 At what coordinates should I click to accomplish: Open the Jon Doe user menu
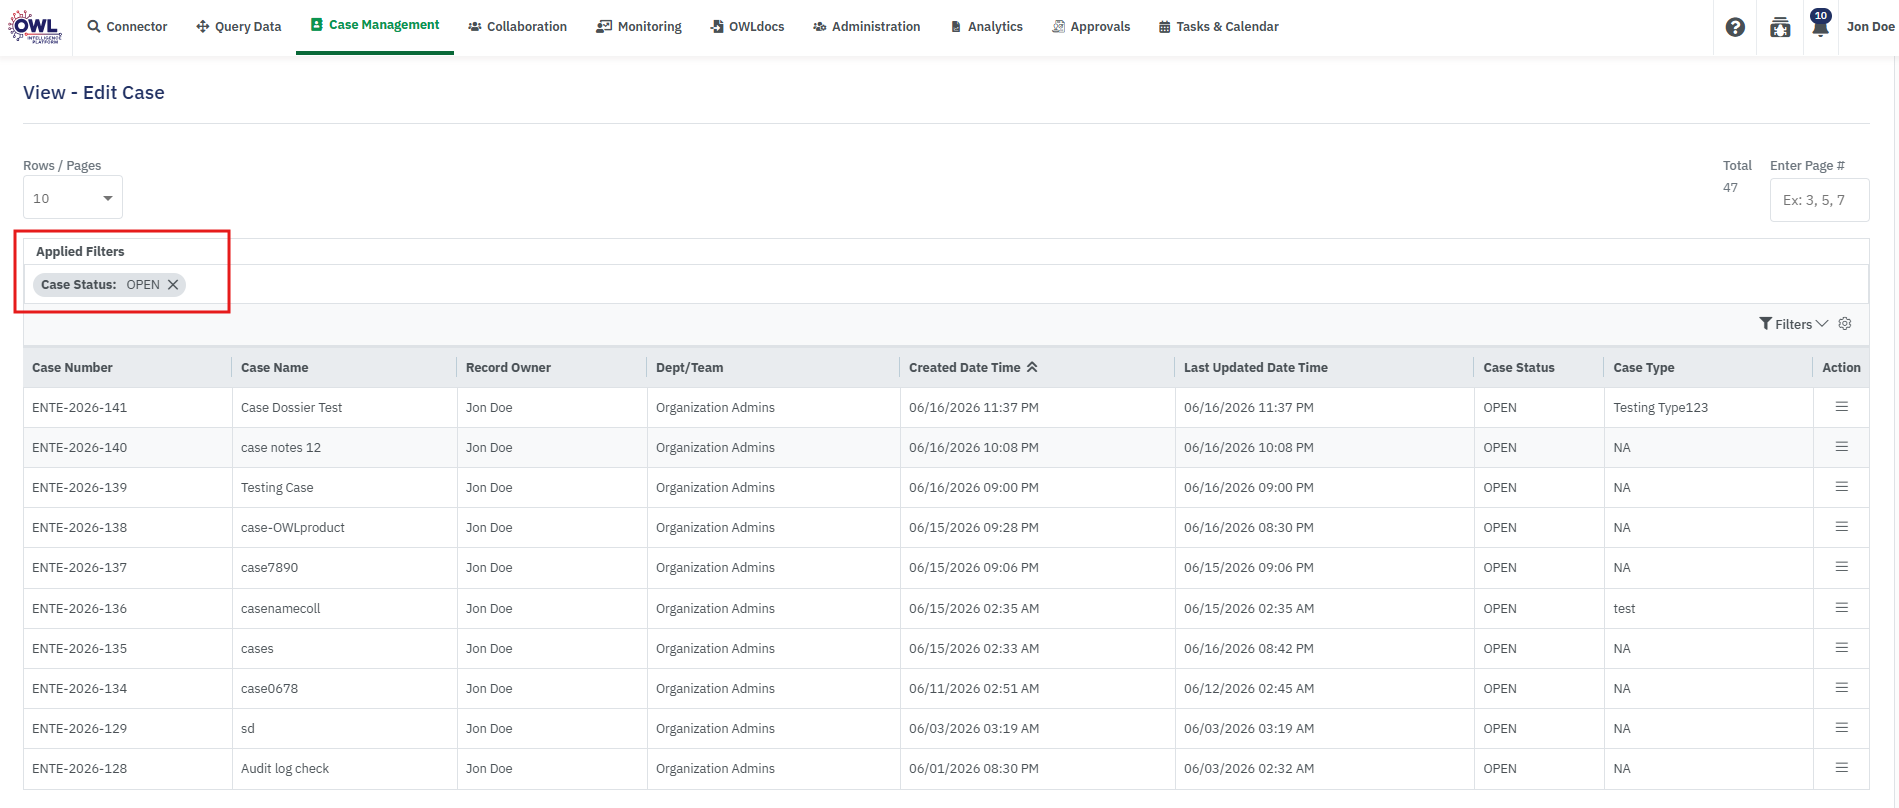click(1870, 27)
